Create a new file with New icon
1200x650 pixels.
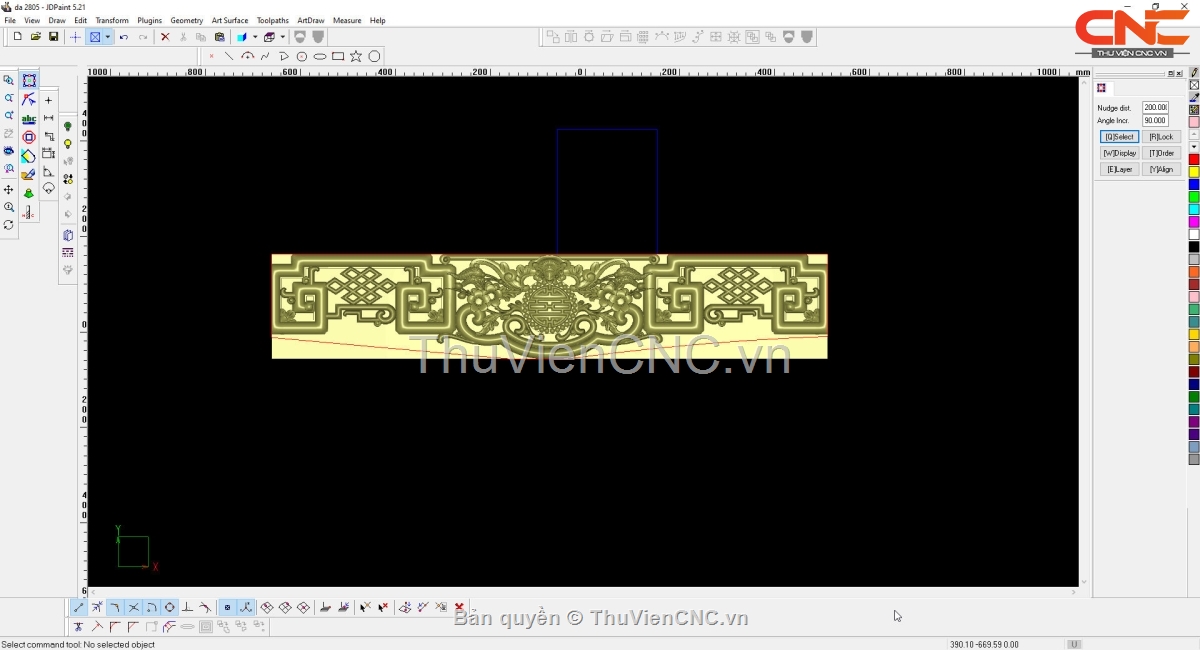(17, 37)
